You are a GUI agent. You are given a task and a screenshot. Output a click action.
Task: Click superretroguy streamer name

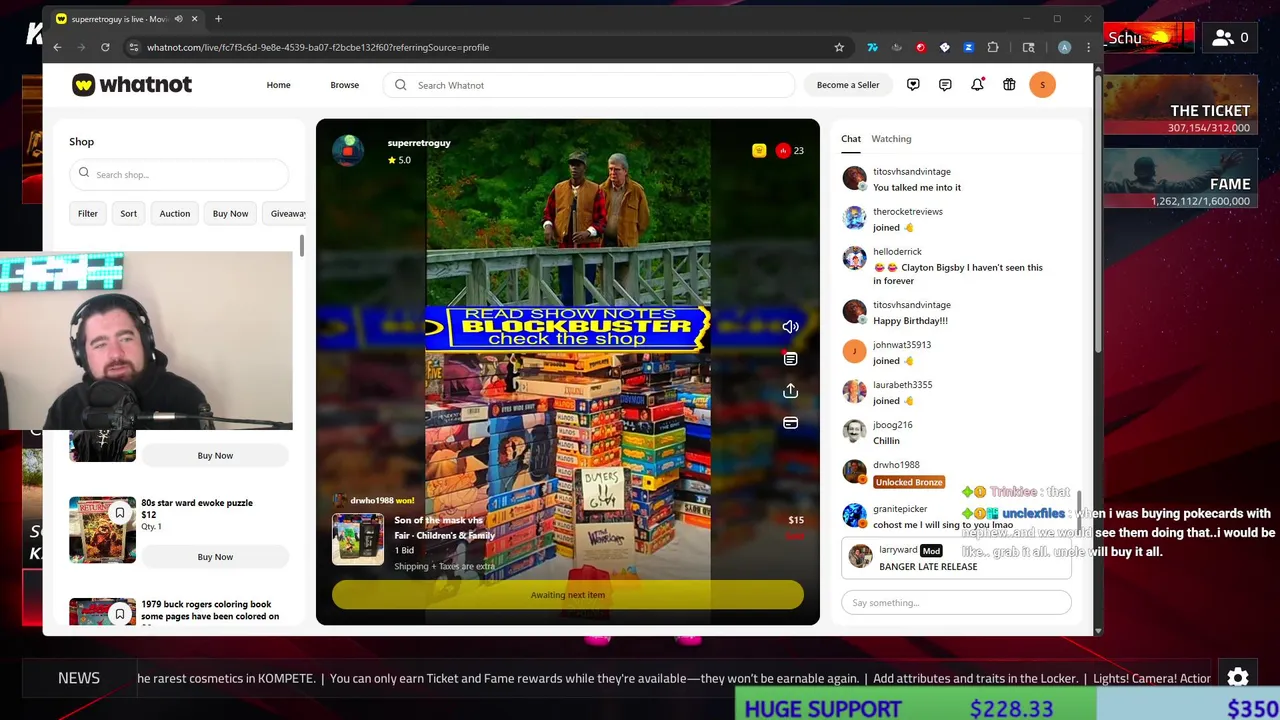[419, 143]
